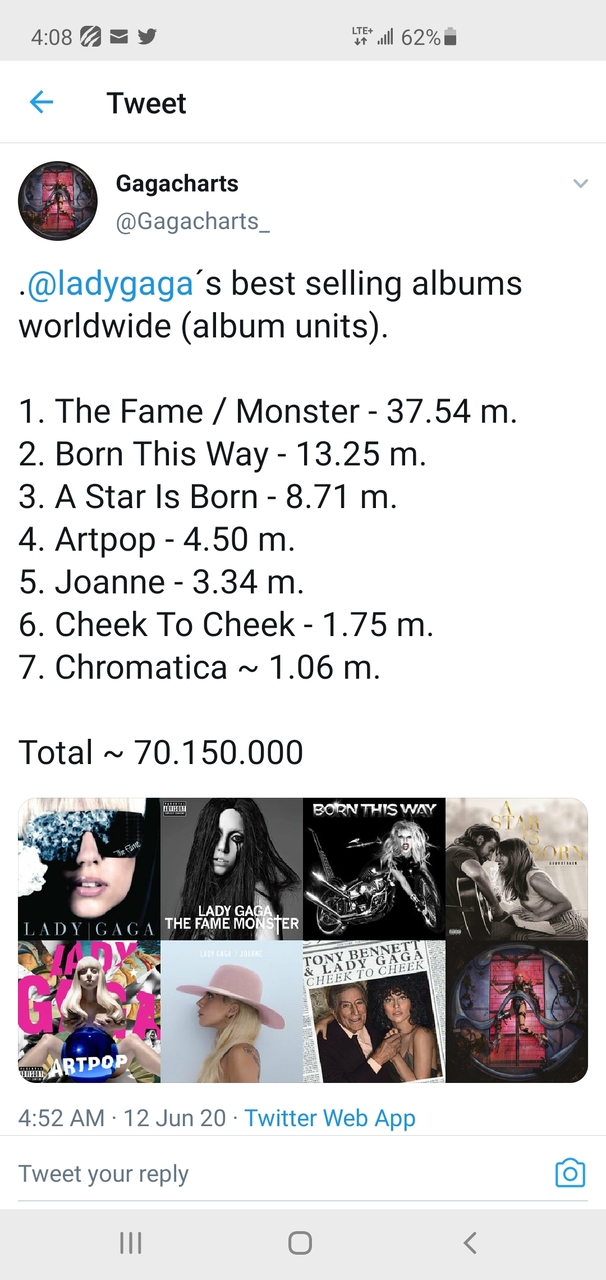606x1280 pixels.
Task: Tap the back arrow icon
Action: click(41, 102)
